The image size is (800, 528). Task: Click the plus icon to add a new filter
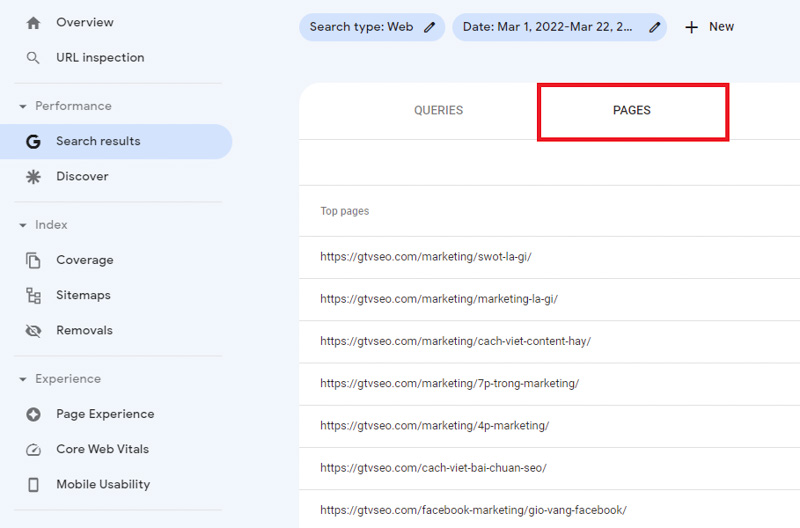coord(691,27)
